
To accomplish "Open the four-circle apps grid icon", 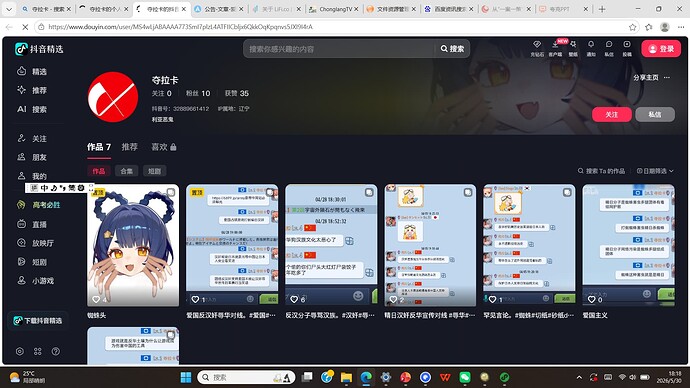I will (x=38, y=351).
